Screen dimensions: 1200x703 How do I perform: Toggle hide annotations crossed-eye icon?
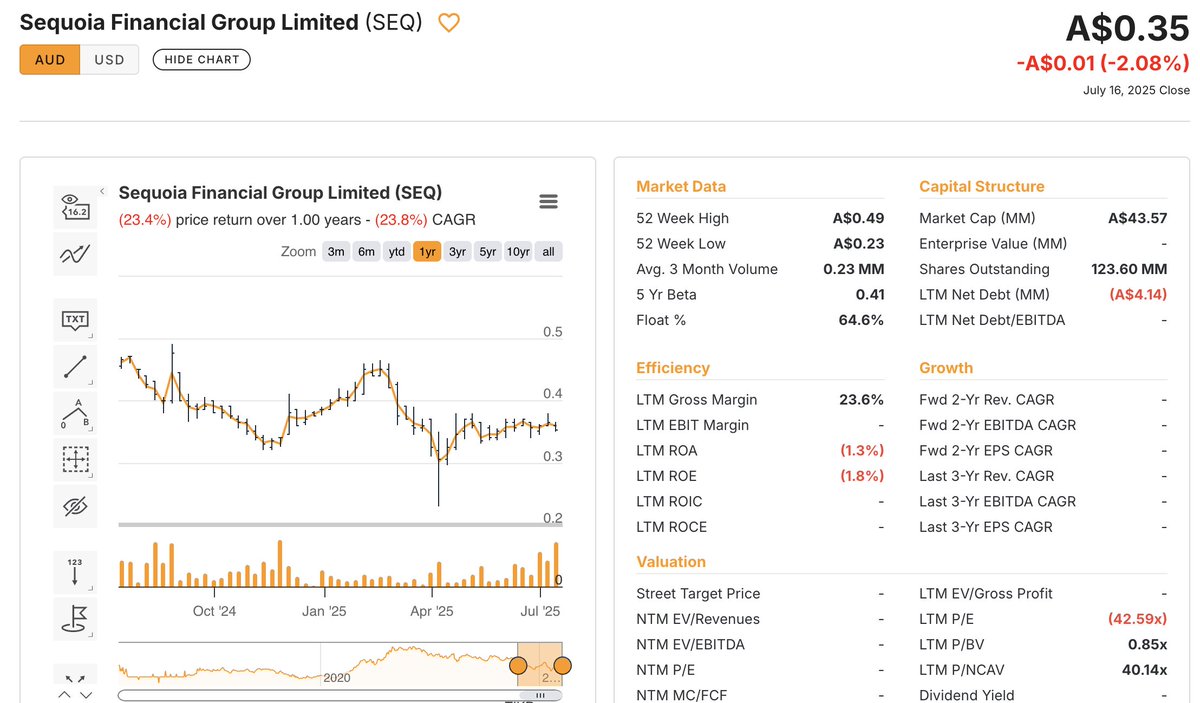(75, 507)
